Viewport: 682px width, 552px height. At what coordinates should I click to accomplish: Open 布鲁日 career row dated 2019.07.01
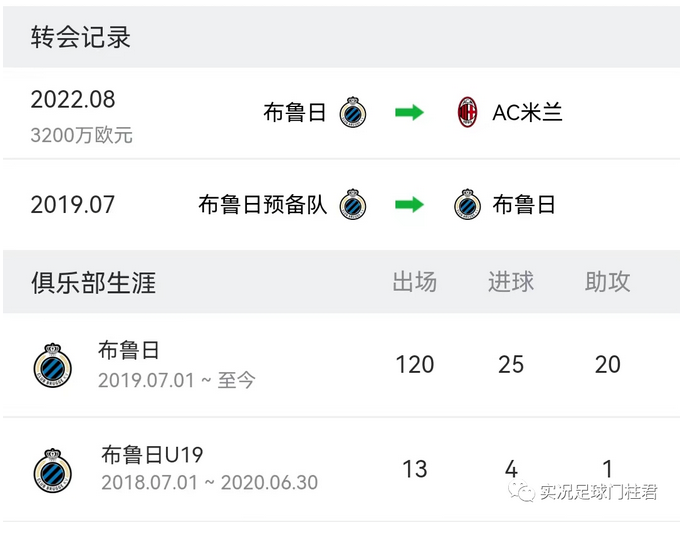point(341,365)
